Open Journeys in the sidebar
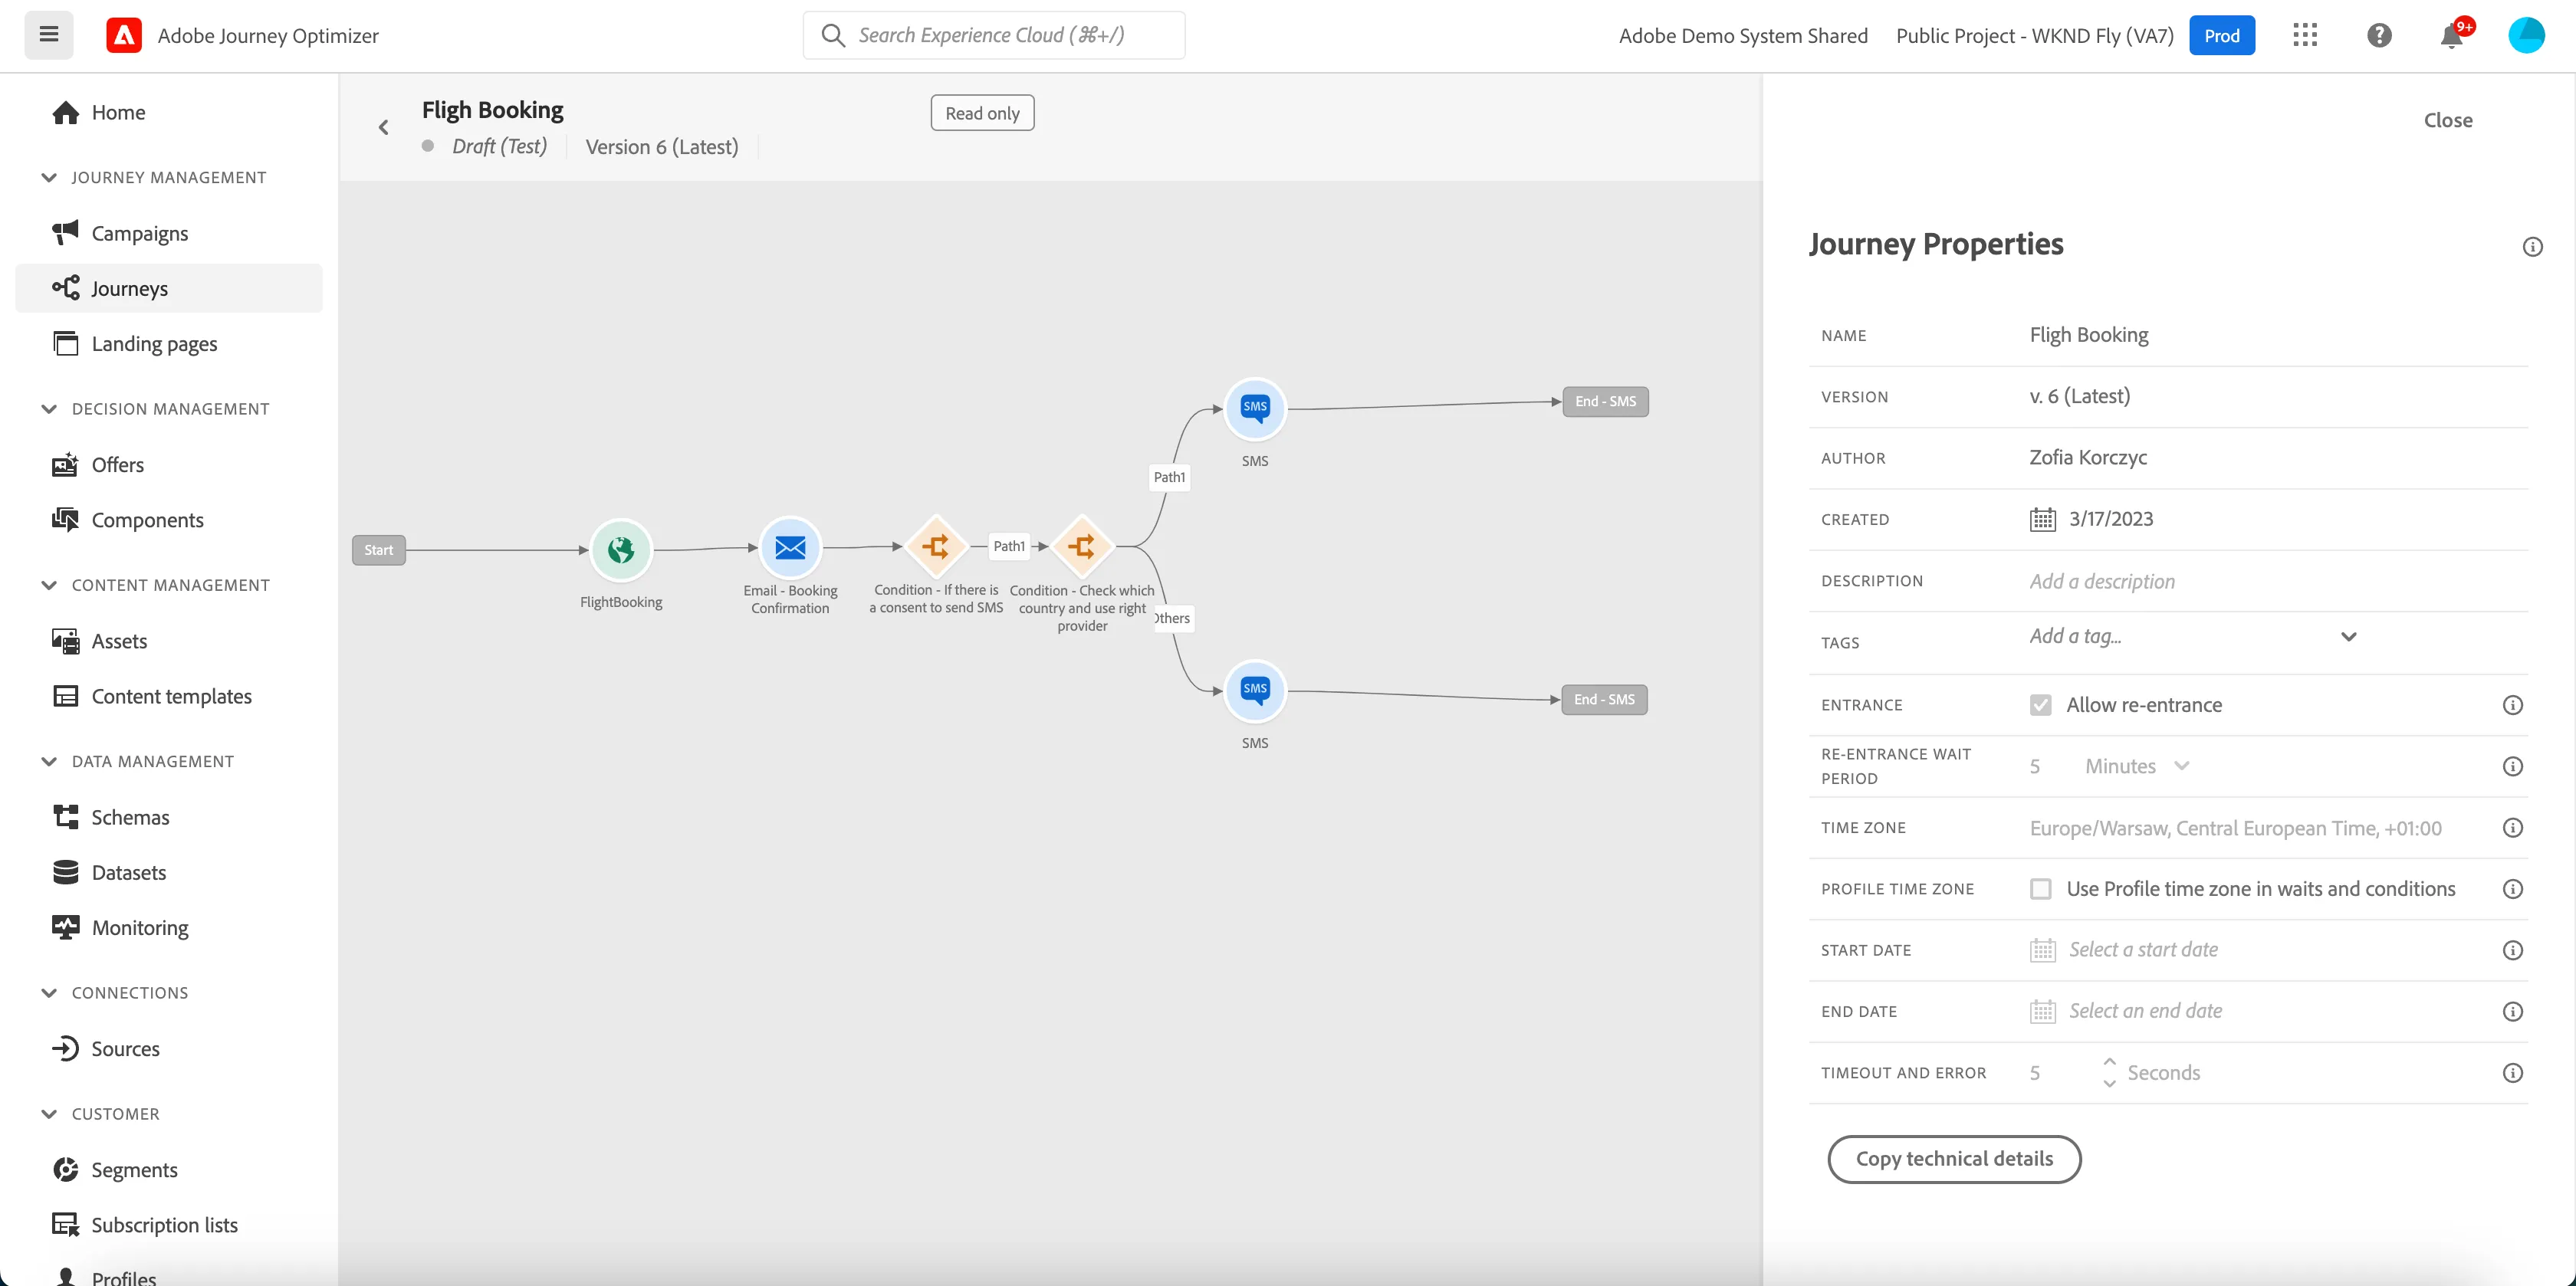This screenshot has width=2576, height=1286. pyautogui.click(x=169, y=288)
